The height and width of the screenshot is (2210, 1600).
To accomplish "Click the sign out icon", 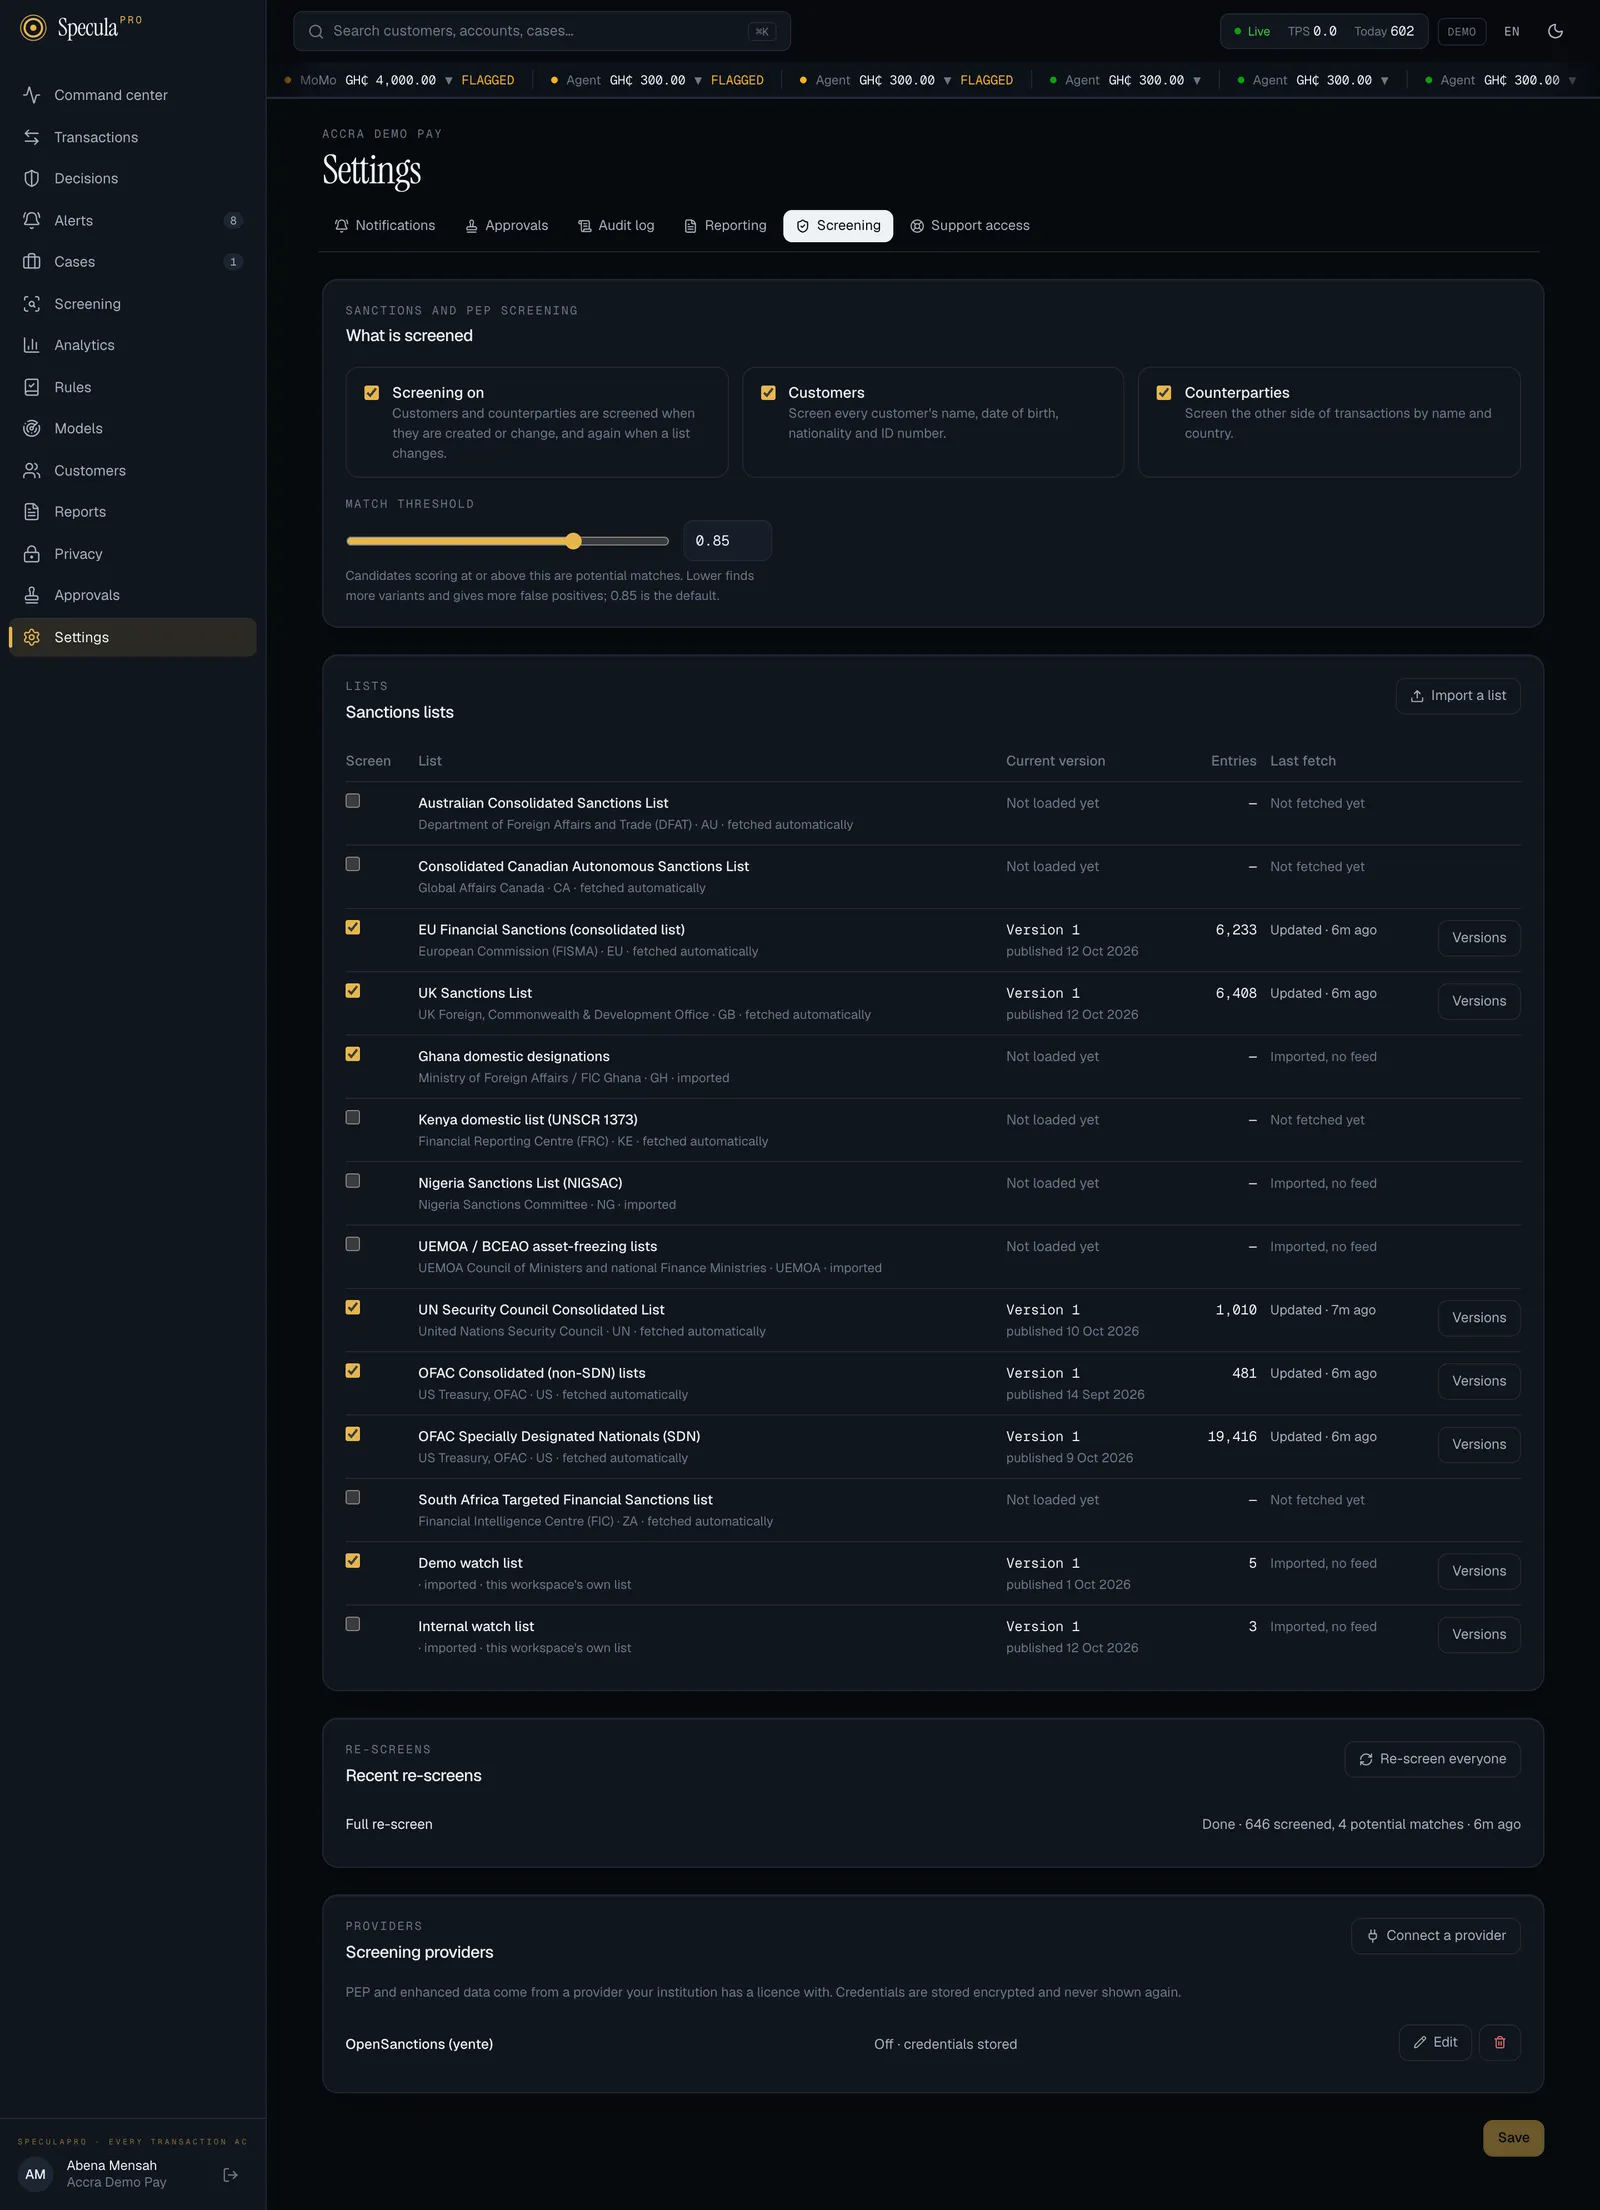I will click(x=230, y=2174).
